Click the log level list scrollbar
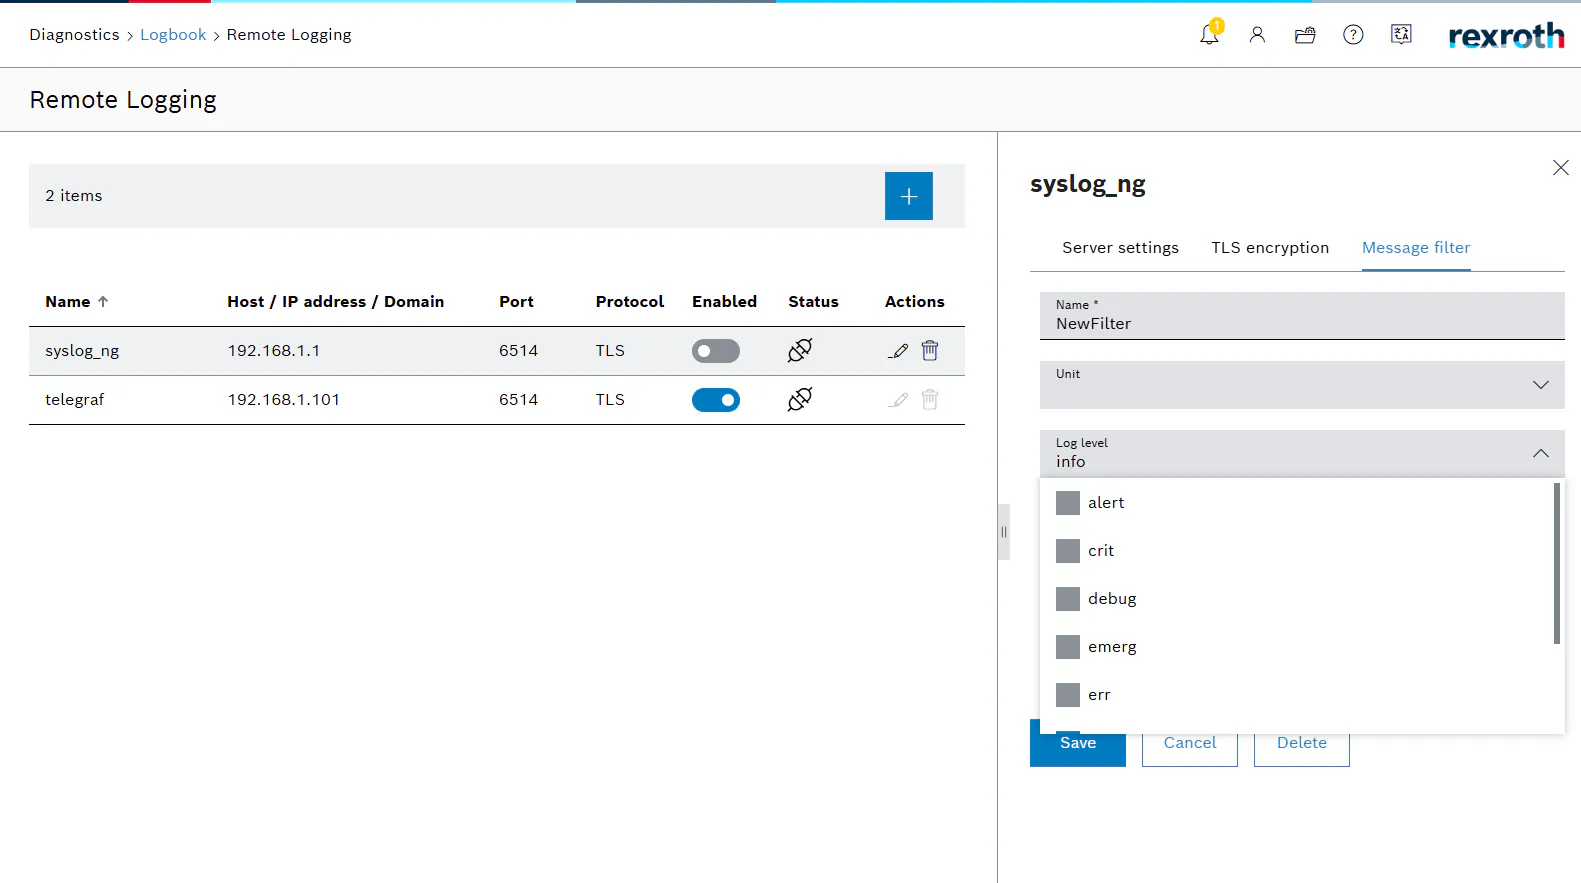The image size is (1581, 883). (x=1557, y=564)
